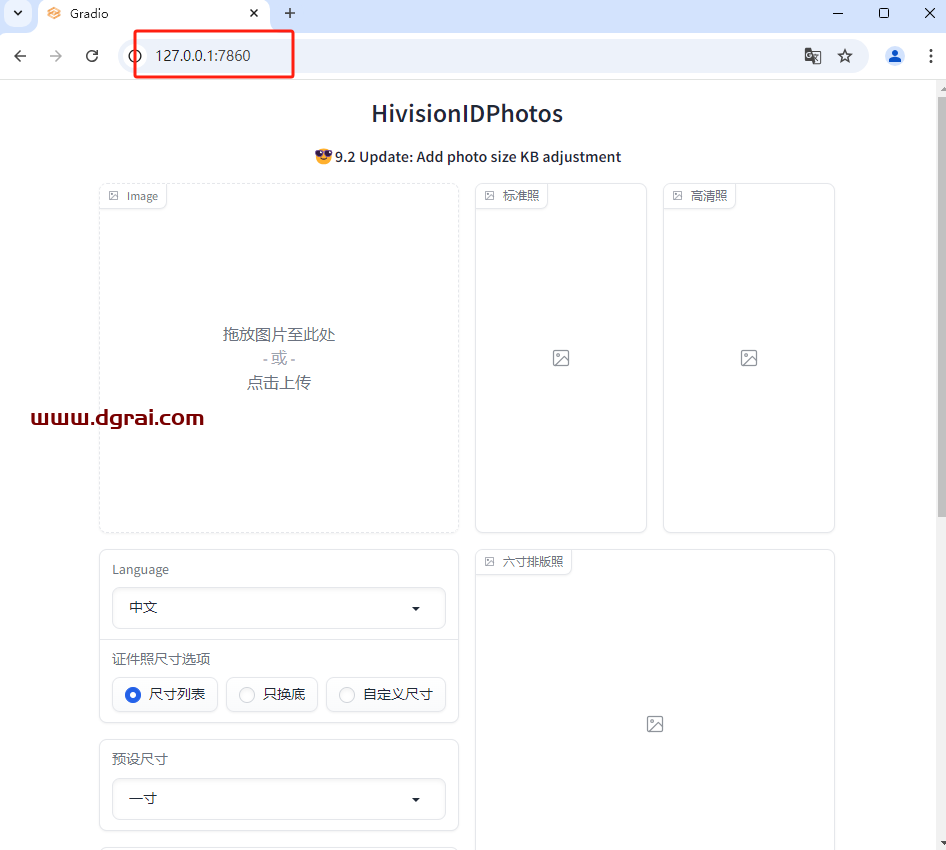Maximize the browser window
Viewport: 946px width, 850px height.
pos(884,13)
